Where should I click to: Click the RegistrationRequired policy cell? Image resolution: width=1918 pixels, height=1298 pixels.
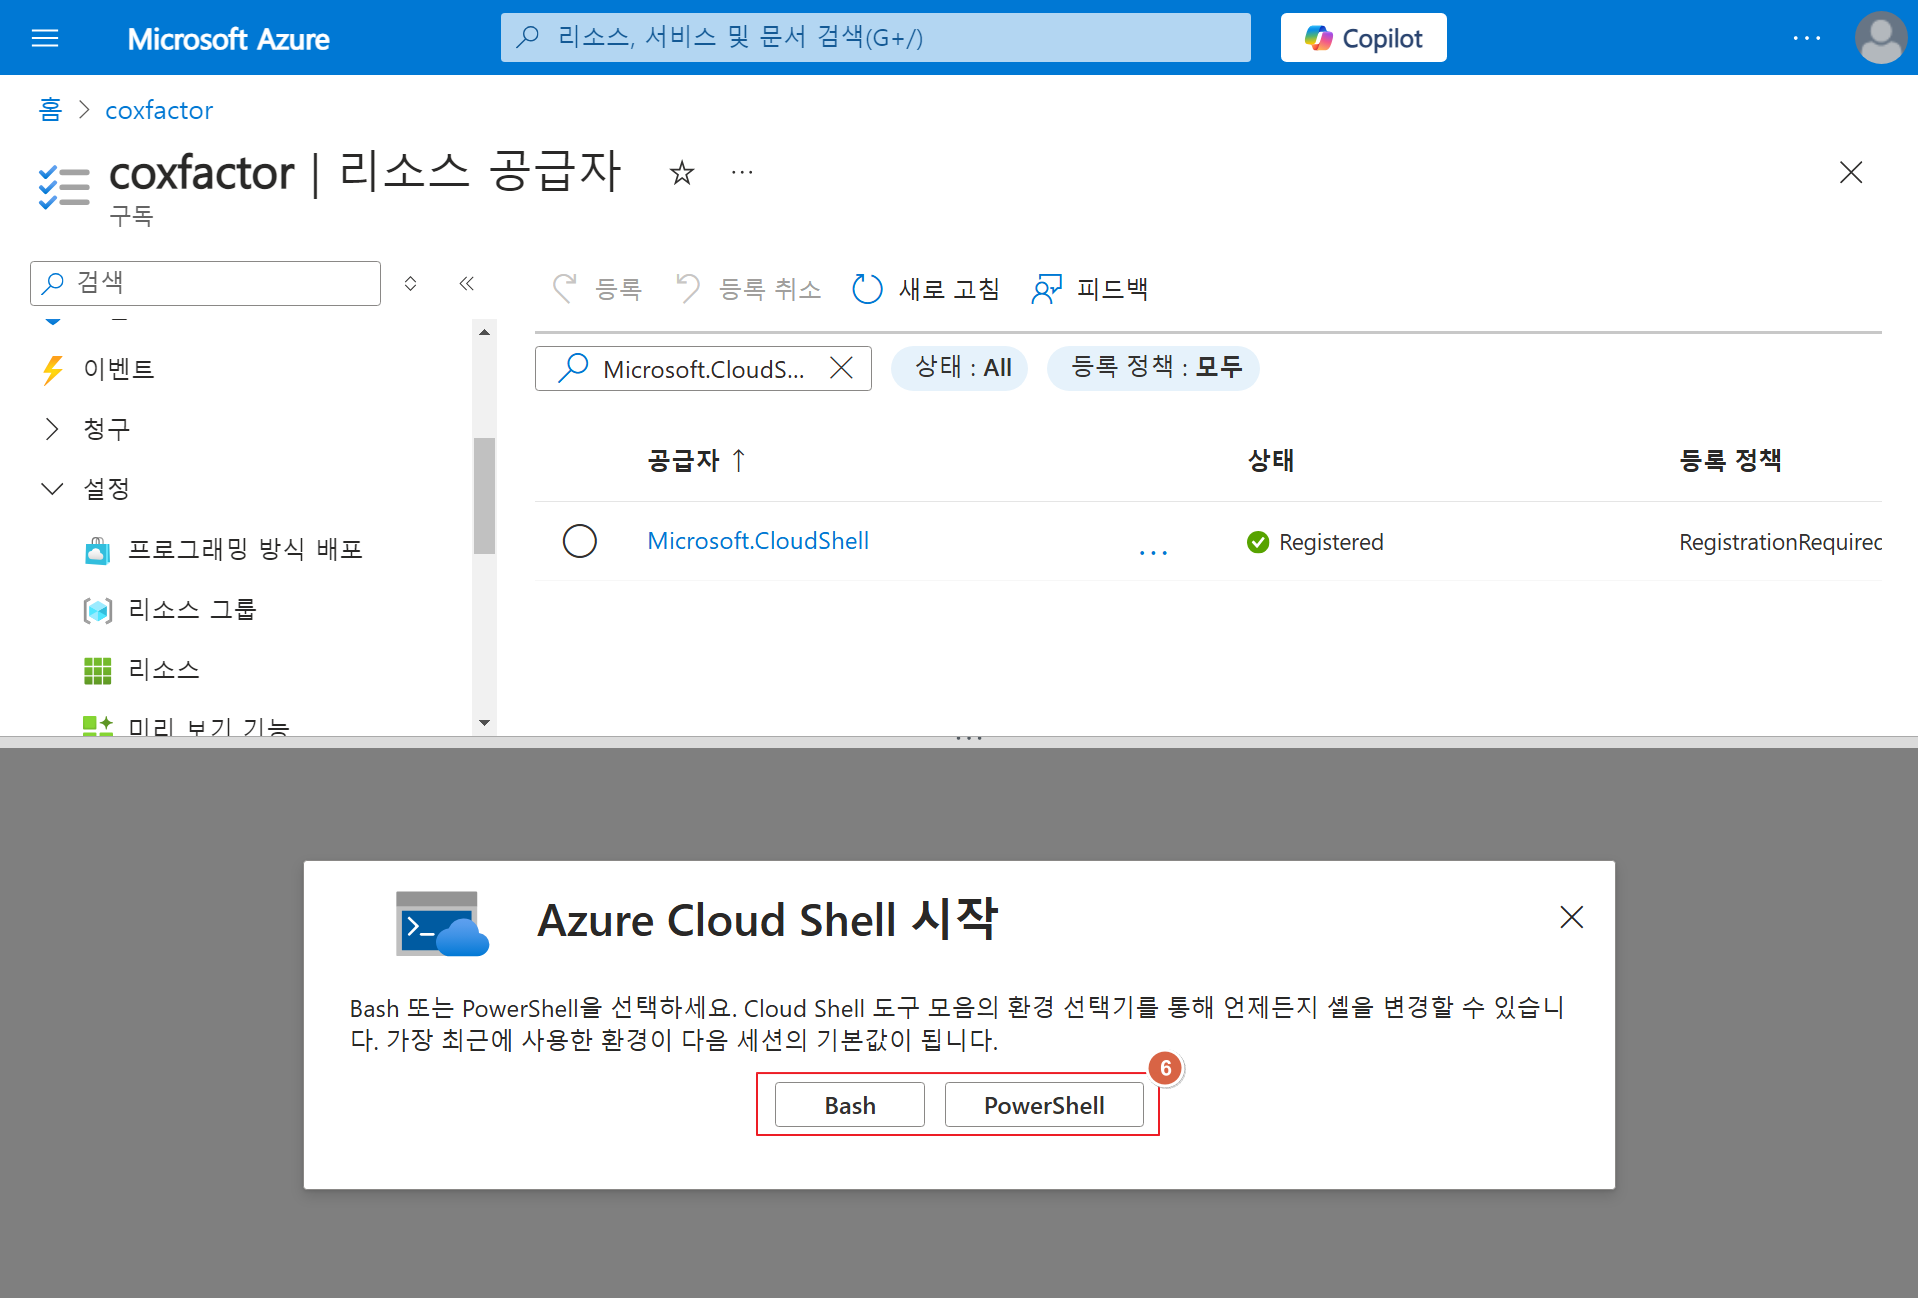(x=1780, y=542)
